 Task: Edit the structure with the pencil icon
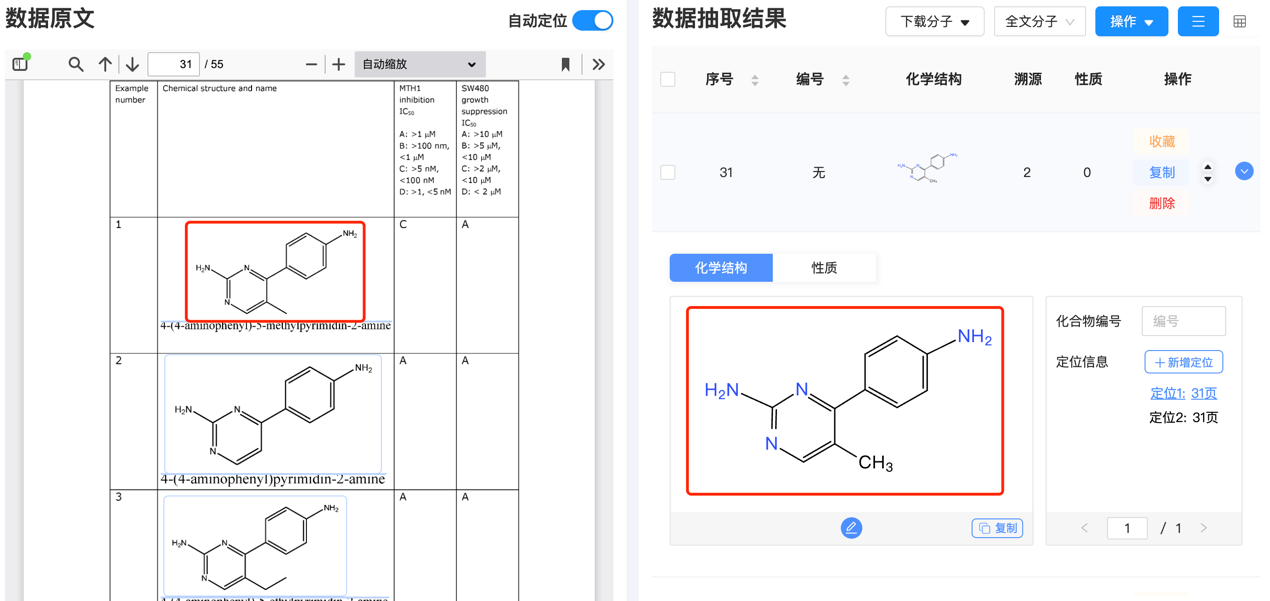click(x=851, y=527)
